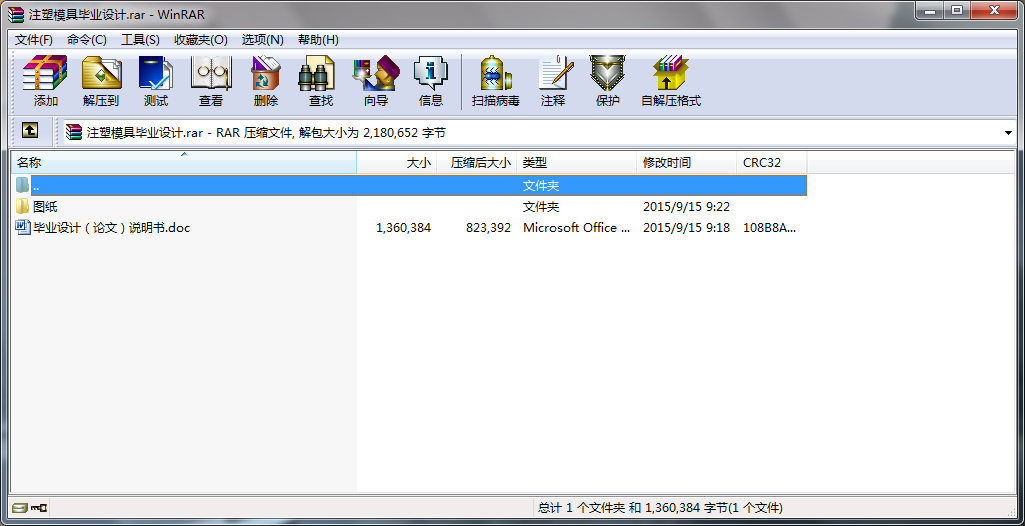Click the 删除 (Delete) toolbar icon

[x=265, y=73]
